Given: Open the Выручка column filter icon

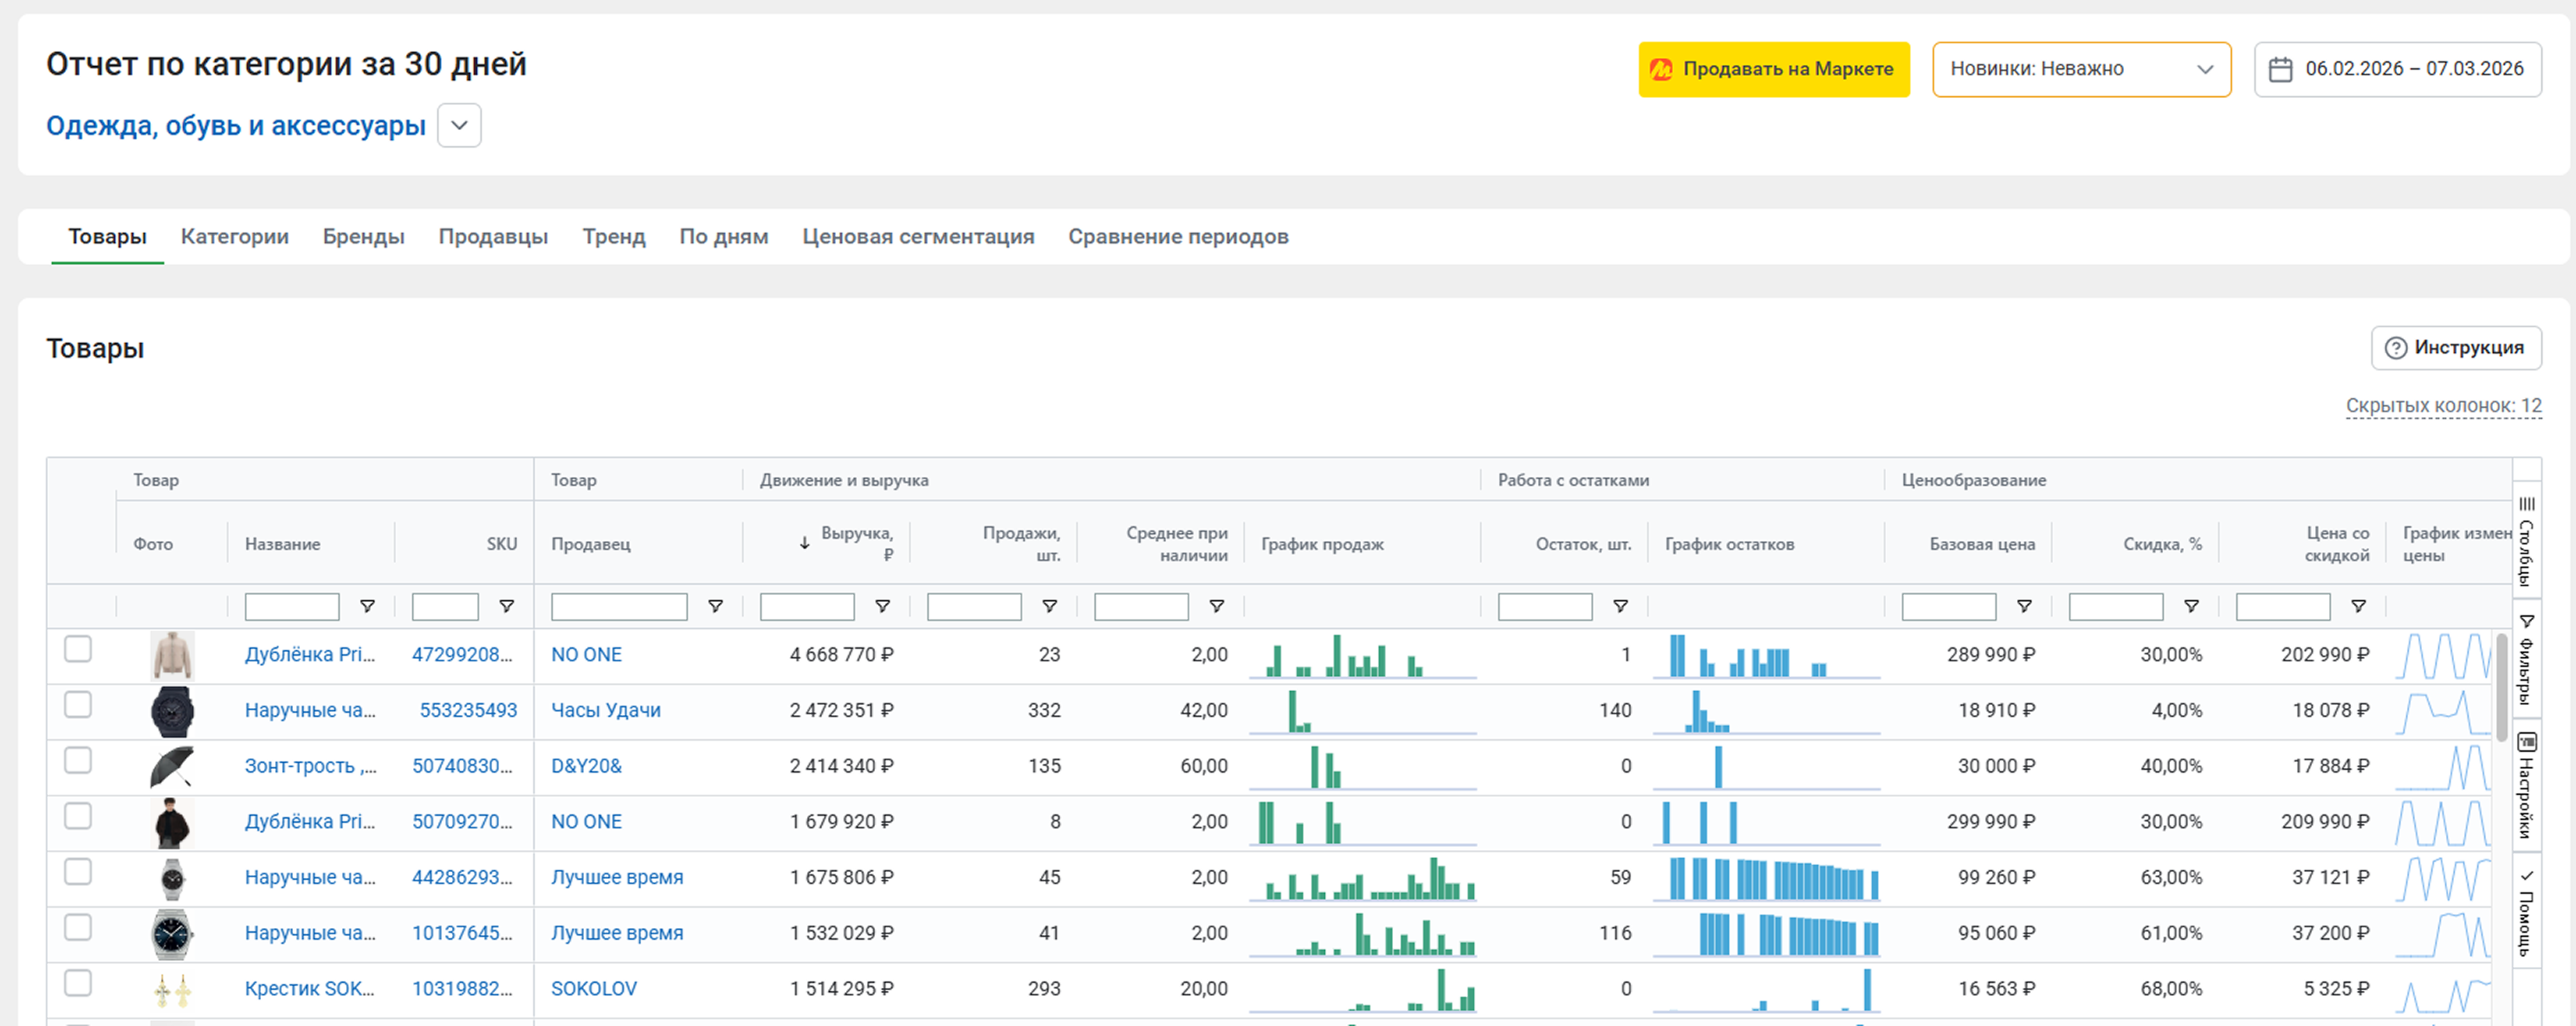Looking at the screenshot, I should tap(882, 606).
